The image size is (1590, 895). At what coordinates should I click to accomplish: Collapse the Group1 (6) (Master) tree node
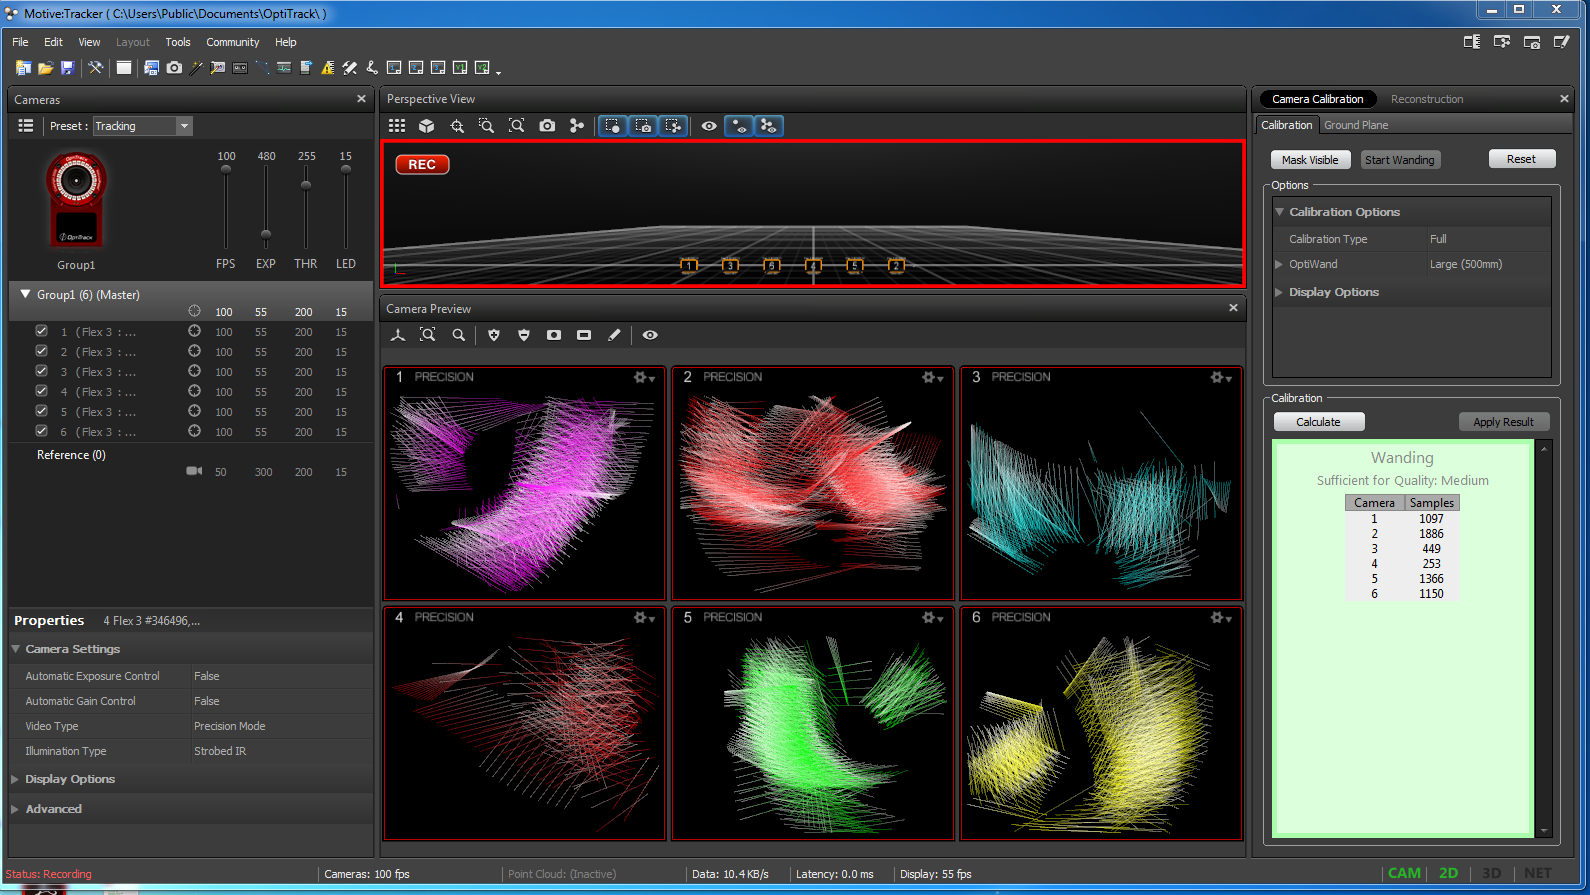(x=25, y=294)
